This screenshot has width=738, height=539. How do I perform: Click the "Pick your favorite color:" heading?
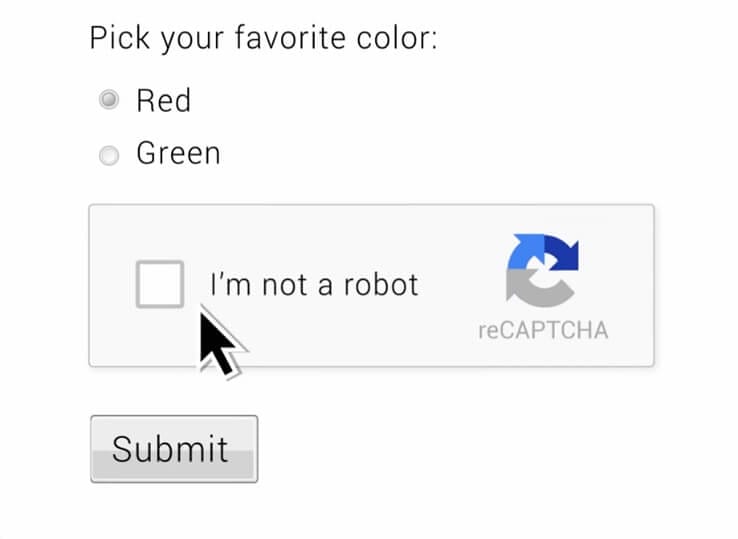pyautogui.click(x=264, y=38)
